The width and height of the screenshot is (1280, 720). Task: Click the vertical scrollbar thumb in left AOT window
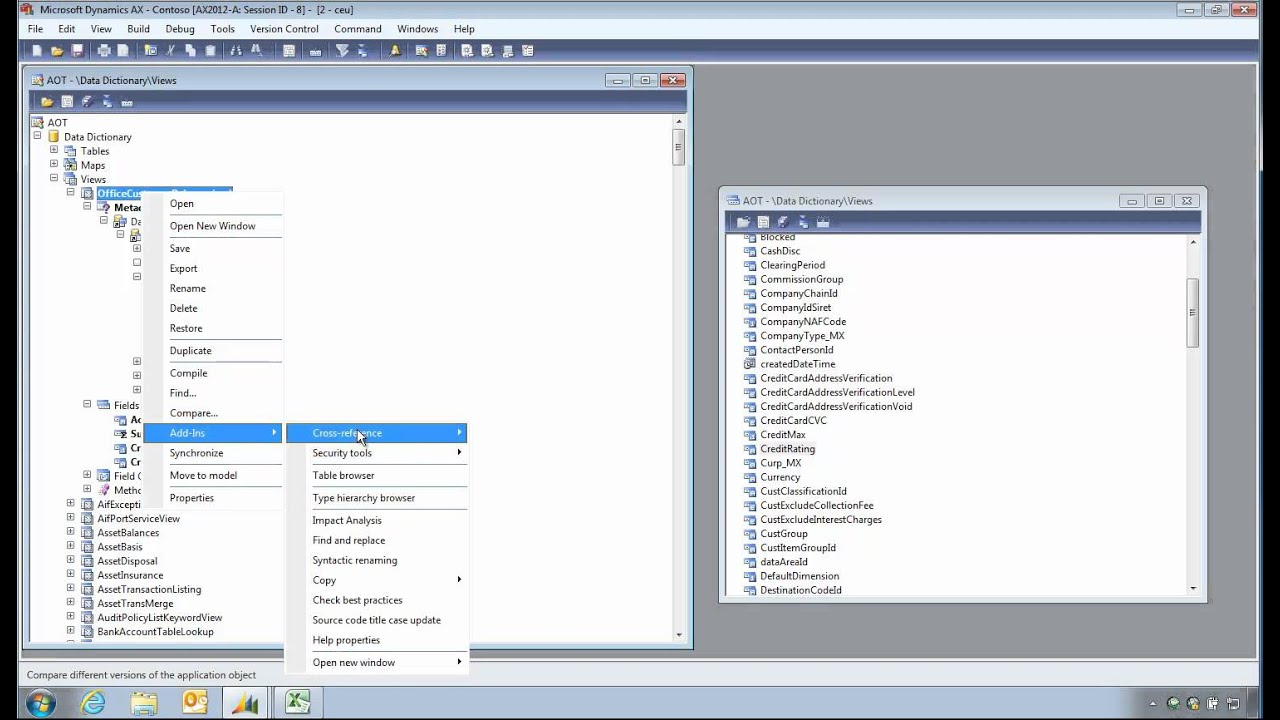point(679,146)
